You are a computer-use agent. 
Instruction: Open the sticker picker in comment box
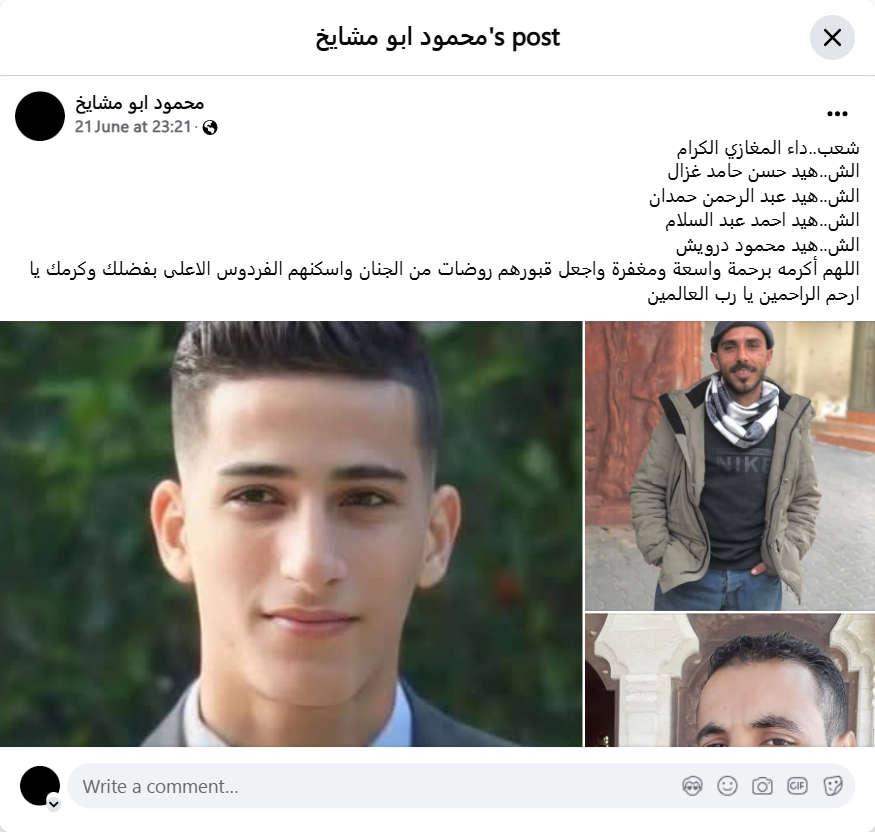tap(832, 786)
